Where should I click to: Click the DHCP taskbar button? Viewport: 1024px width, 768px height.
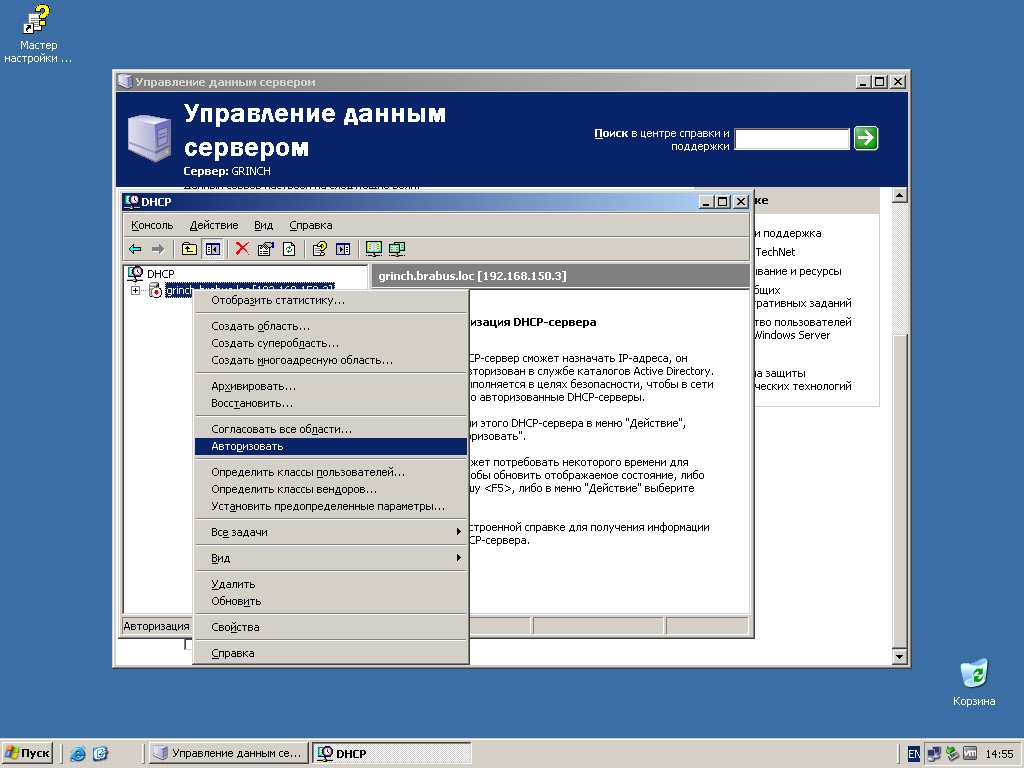tap(391, 754)
